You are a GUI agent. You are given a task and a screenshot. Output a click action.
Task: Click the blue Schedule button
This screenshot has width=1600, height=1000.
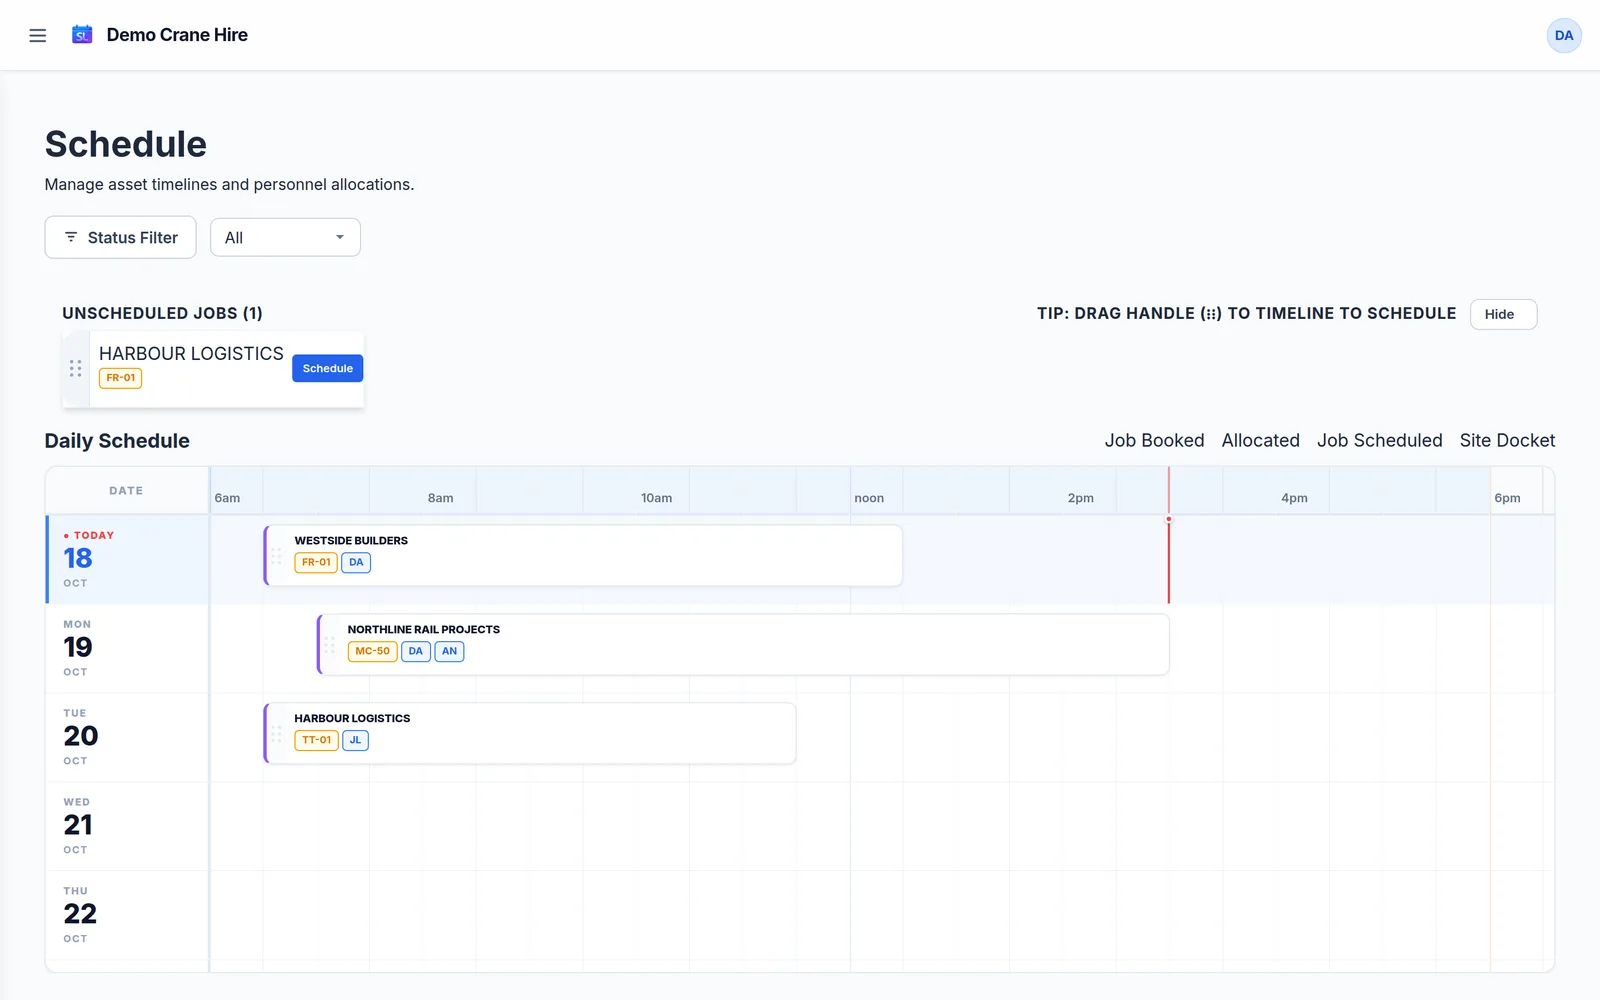[328, 368]
